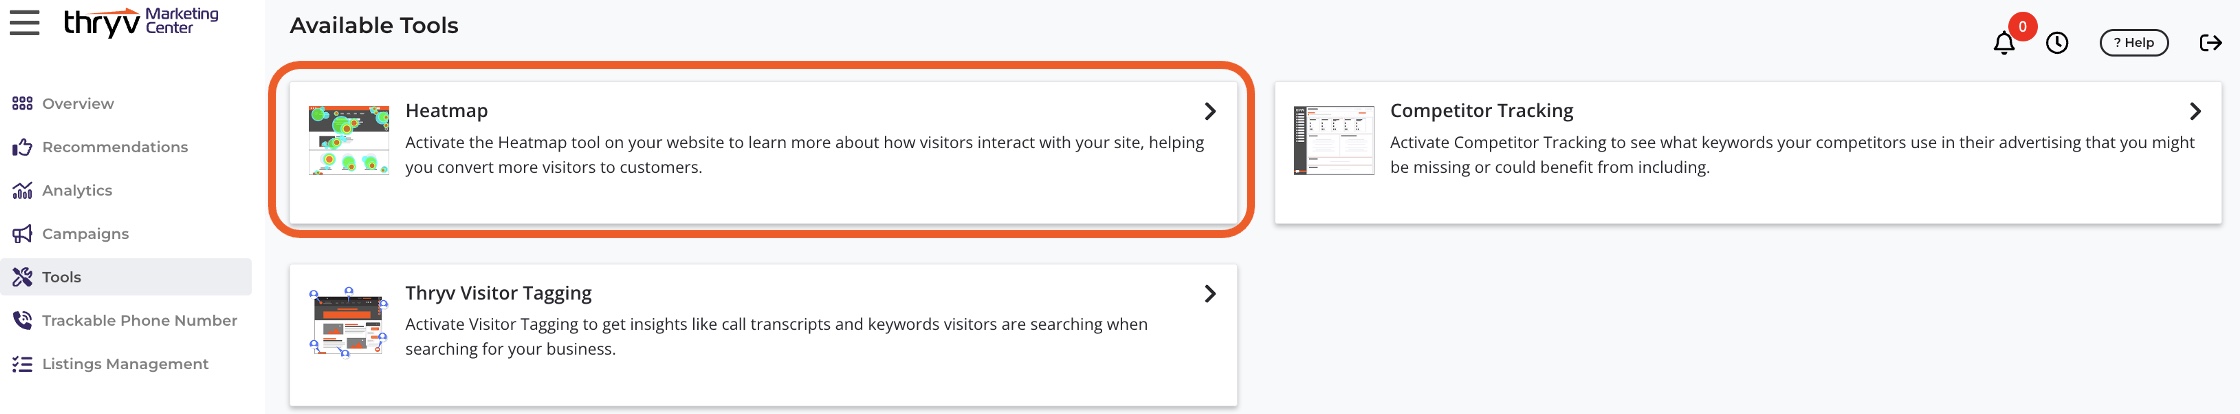Expand the Thryv Visitor Tagging chevron

pos(1210,293)
